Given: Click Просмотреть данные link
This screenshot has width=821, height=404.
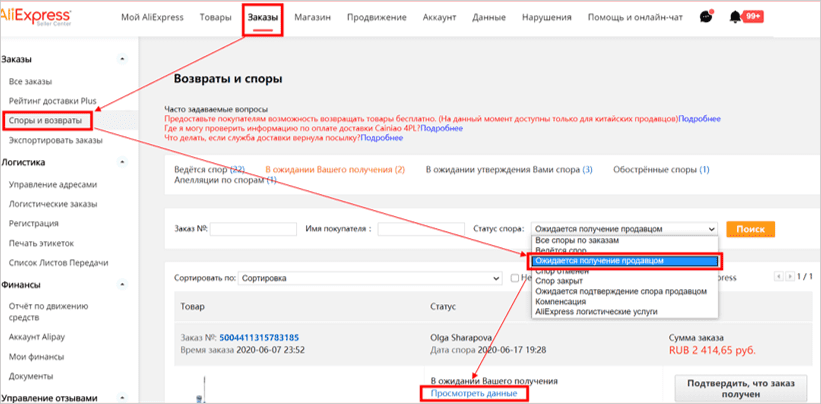Looking at the screenshot, I should coord(474,393).
